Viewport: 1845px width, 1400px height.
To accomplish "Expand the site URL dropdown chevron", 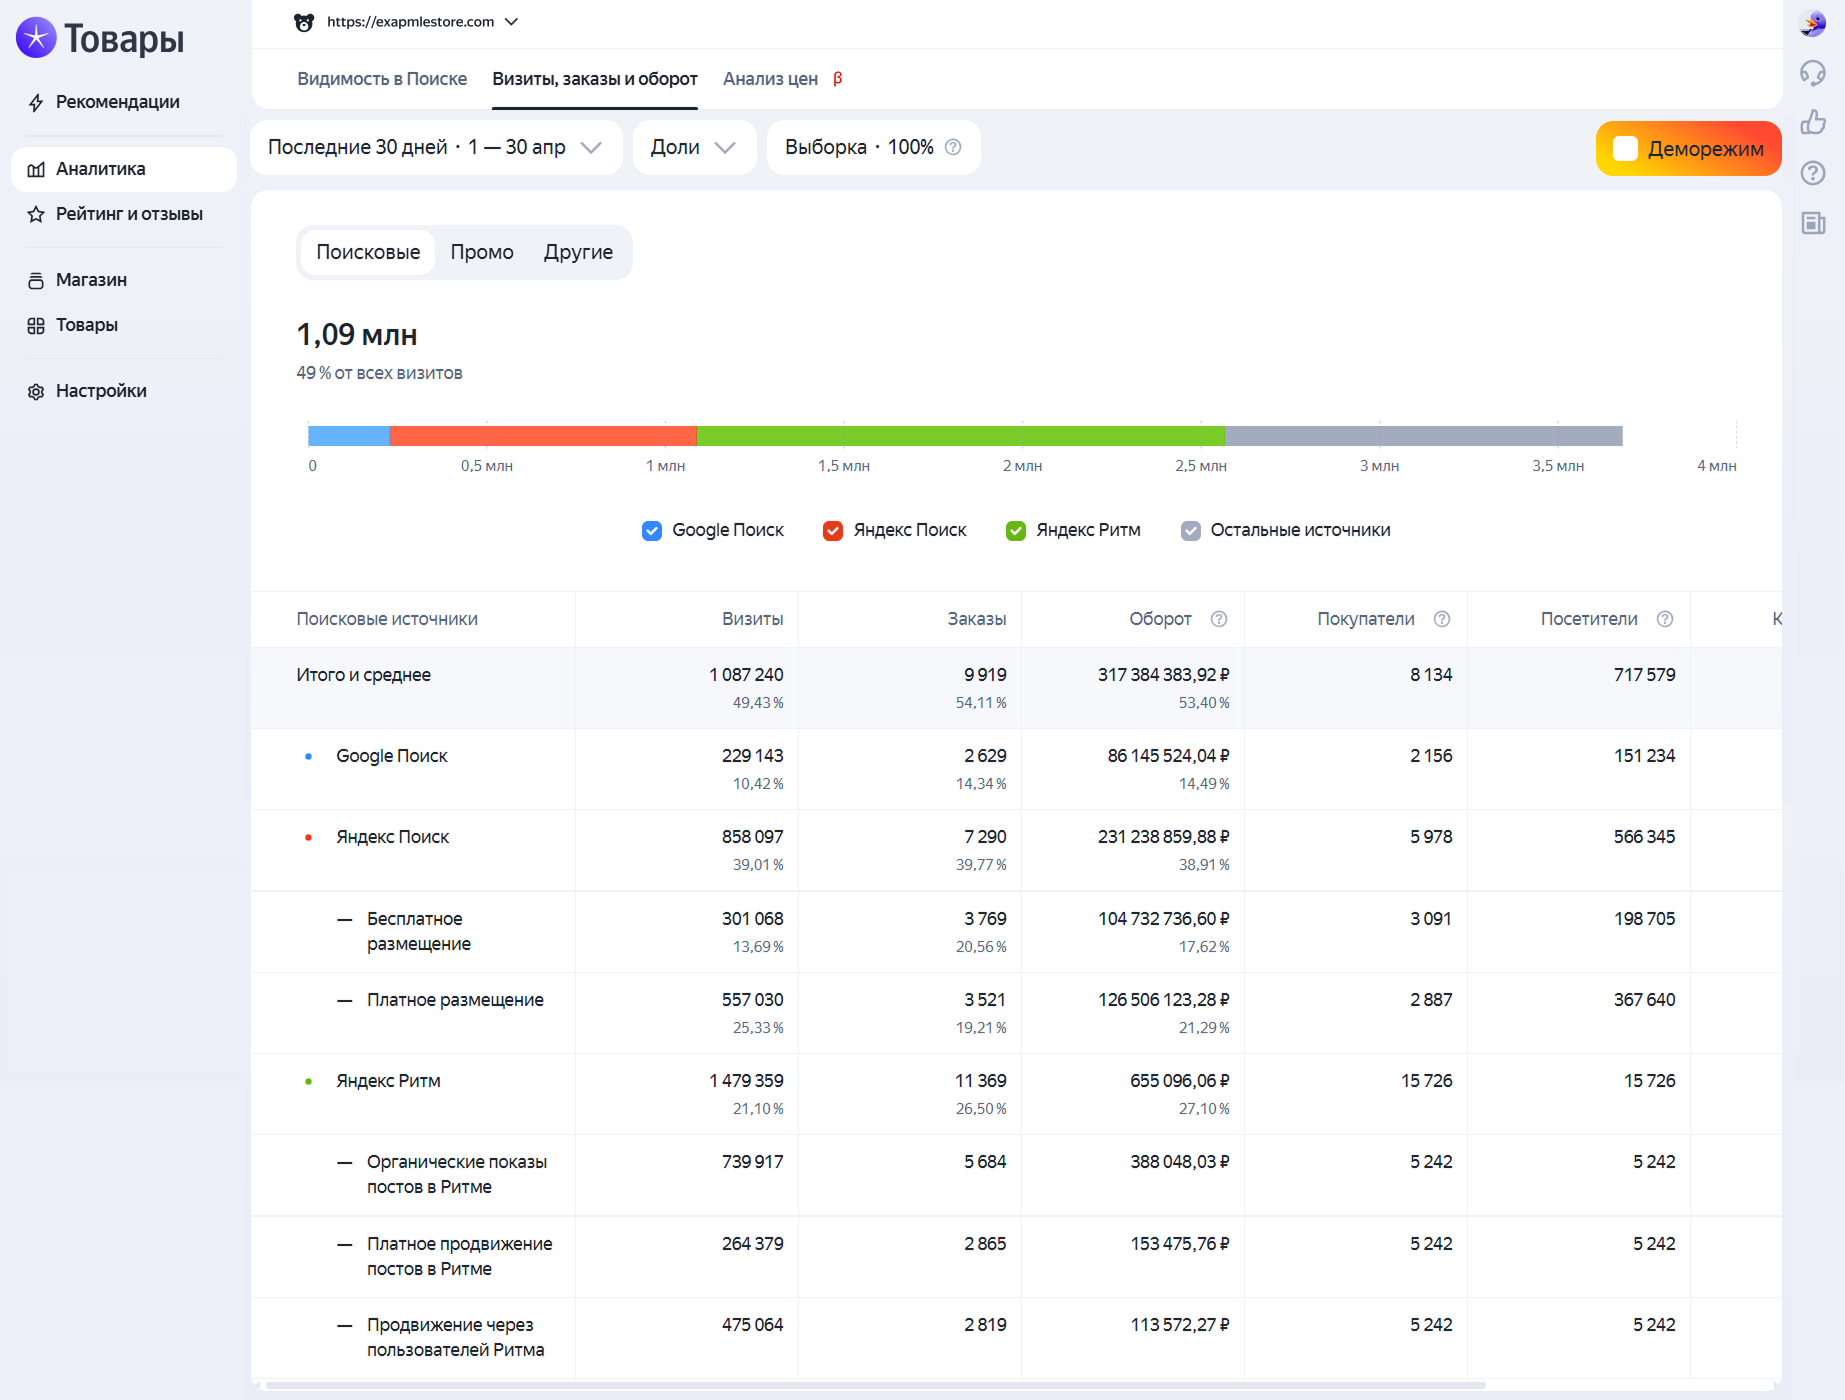I will [511, 22].
